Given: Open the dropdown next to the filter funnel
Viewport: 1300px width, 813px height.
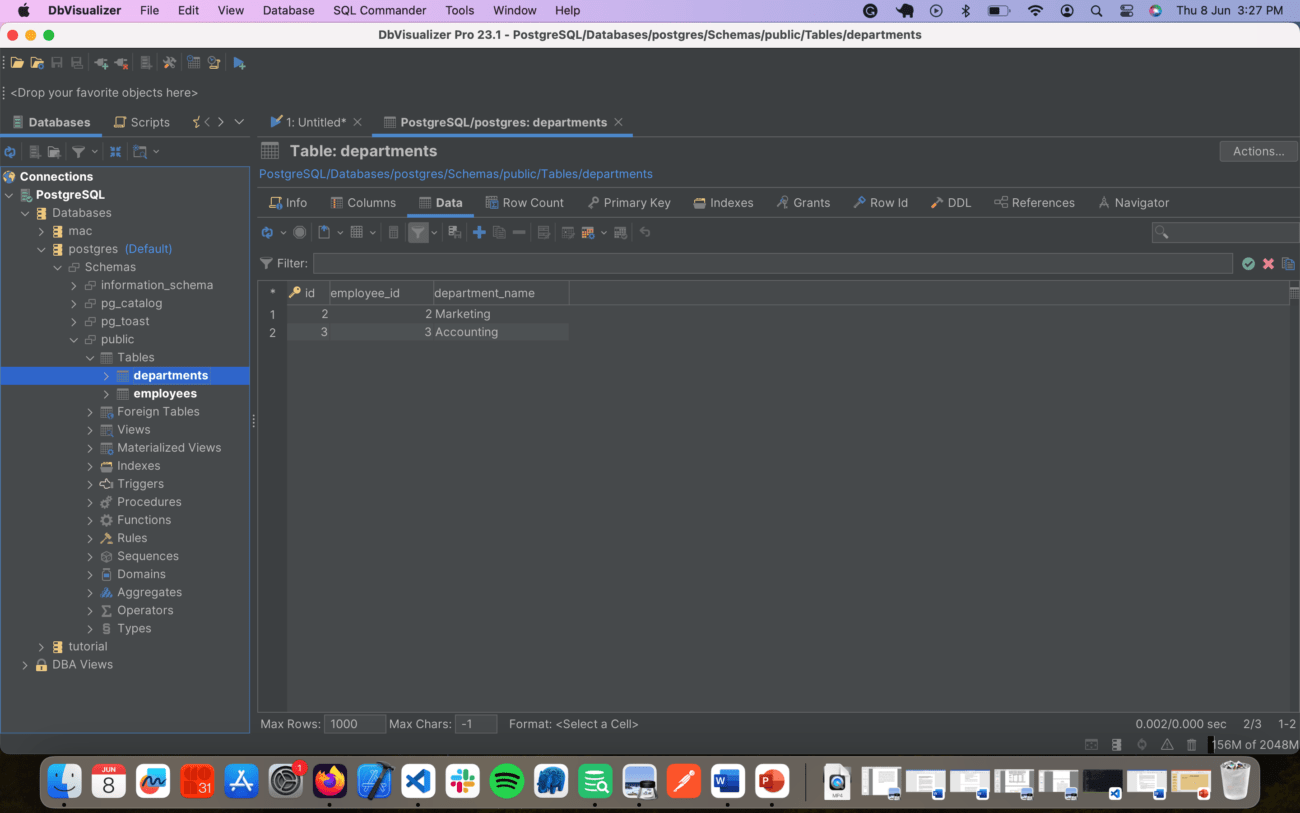Looking at the screenshot, I should click(434, 231).
